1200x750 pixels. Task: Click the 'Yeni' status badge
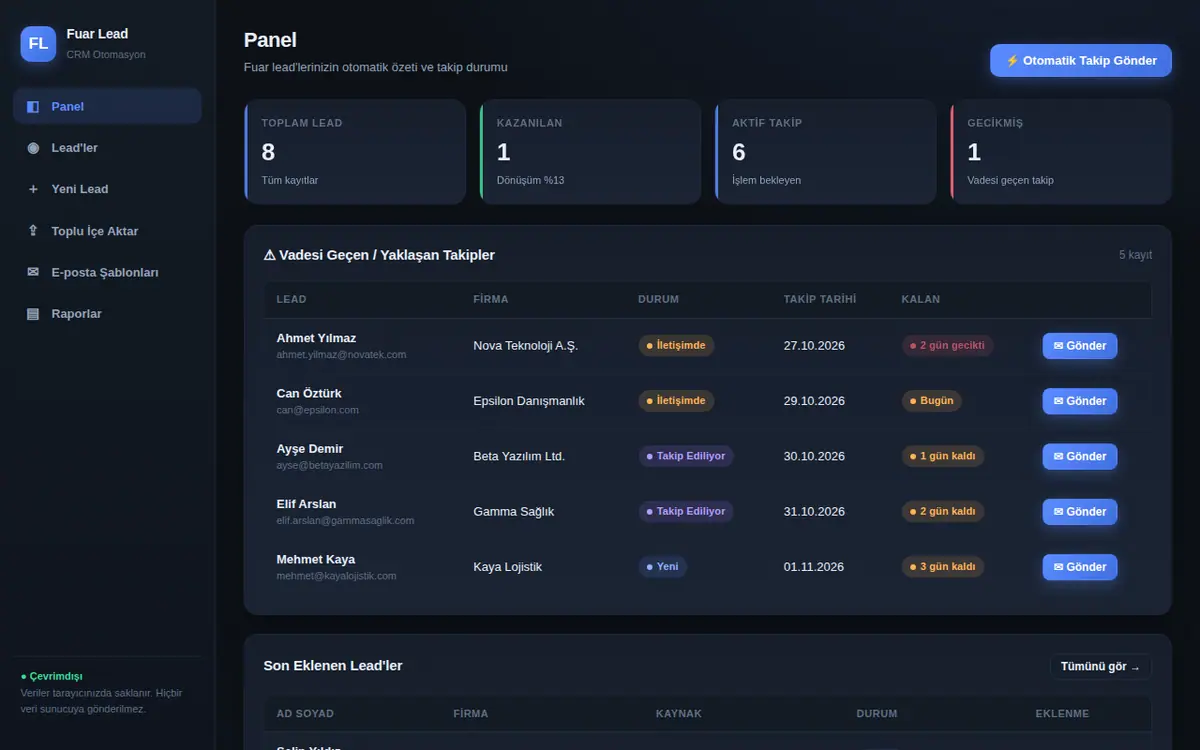coord(662,567)
